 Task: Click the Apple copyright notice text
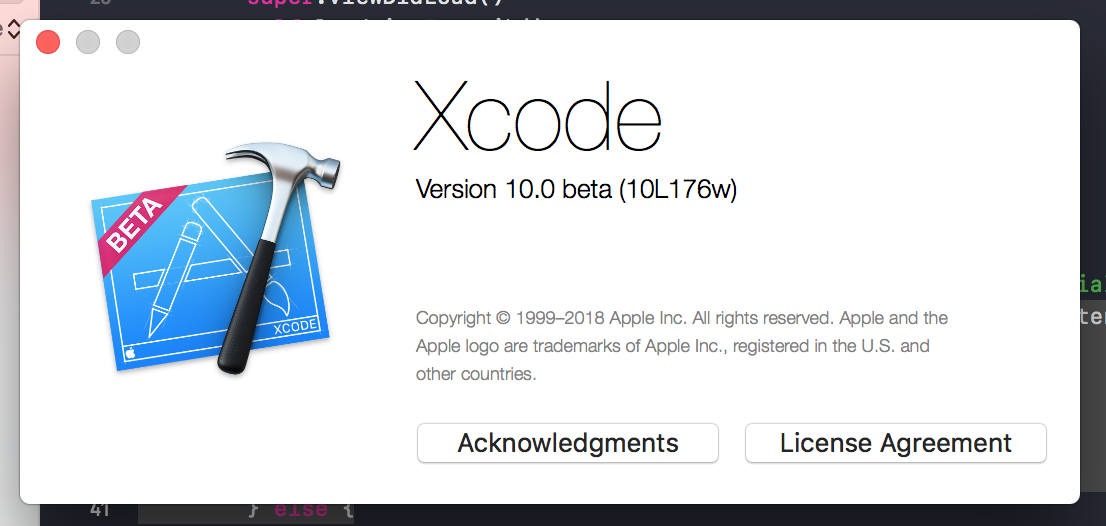[x=681, y=346]
